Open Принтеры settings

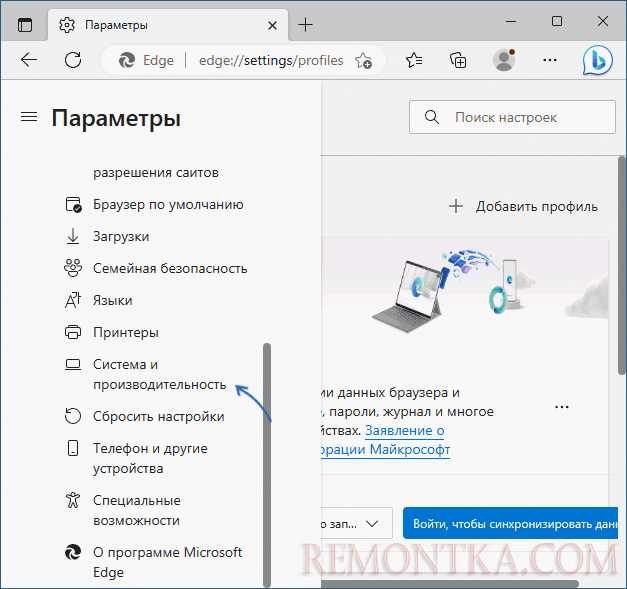coord(126,332)
